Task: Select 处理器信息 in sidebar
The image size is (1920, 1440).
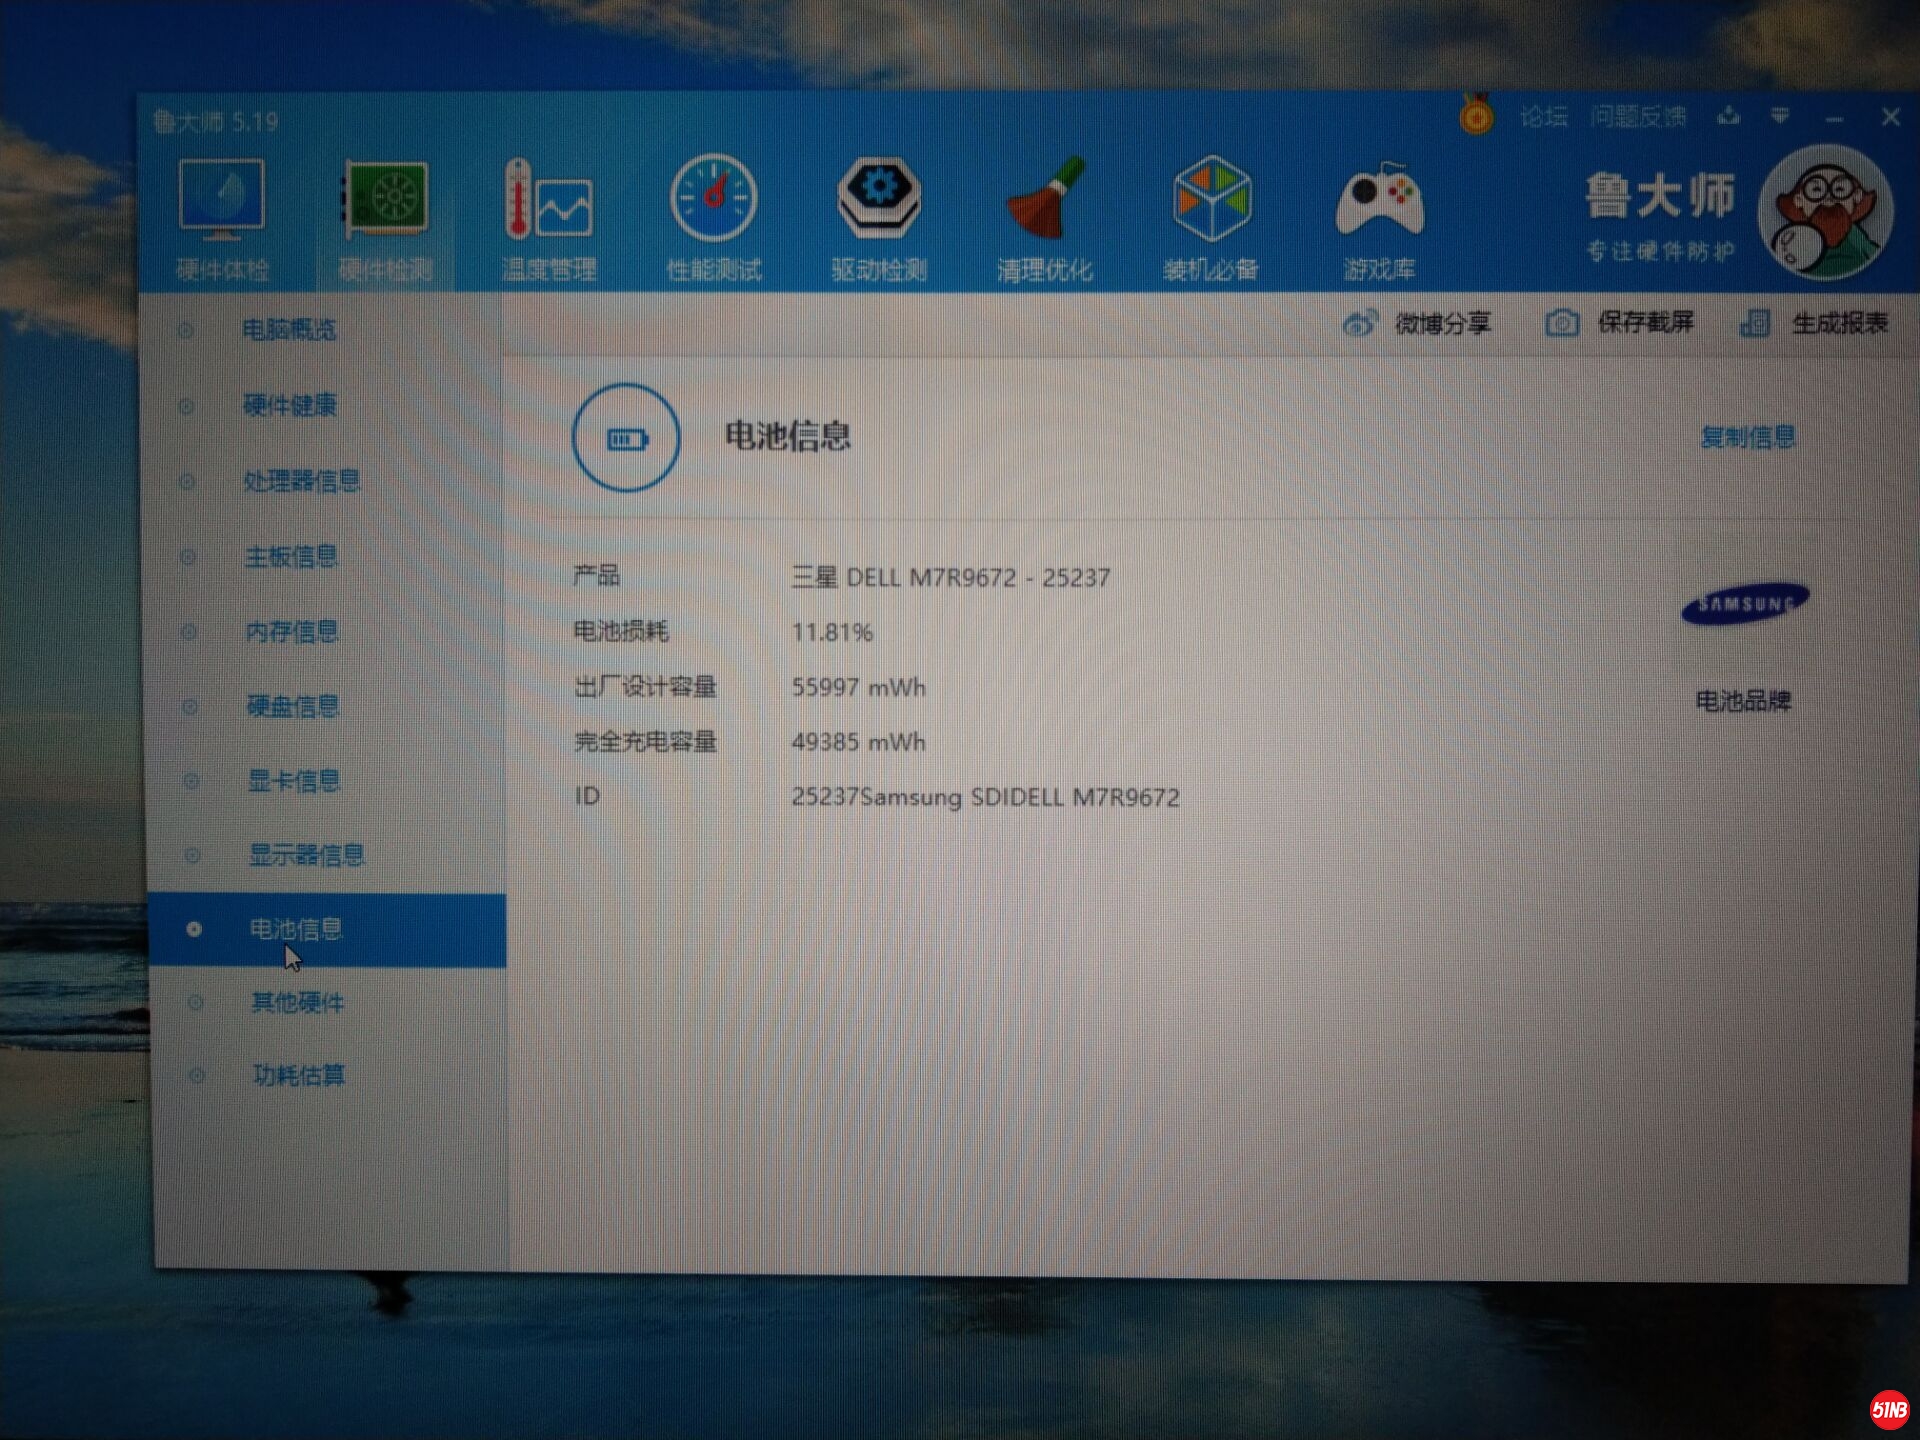Action: (x=301, y=481)
